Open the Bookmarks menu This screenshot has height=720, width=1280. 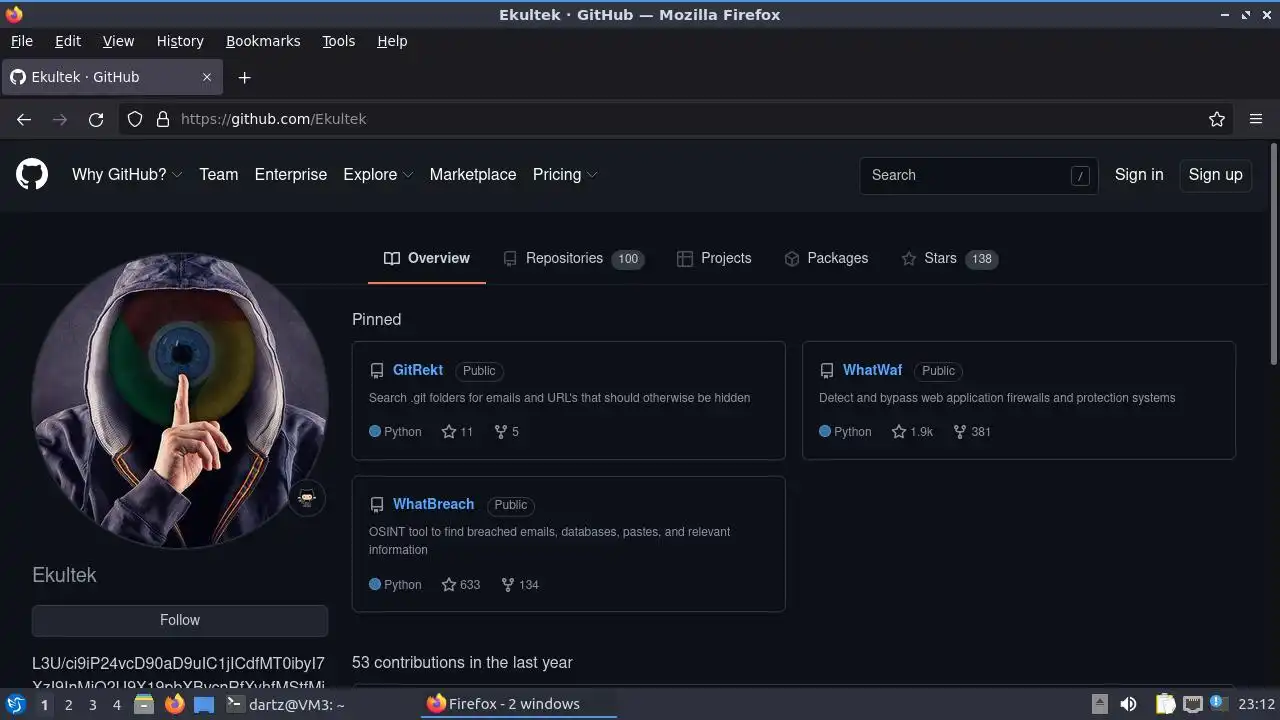(x=263, y=41)
